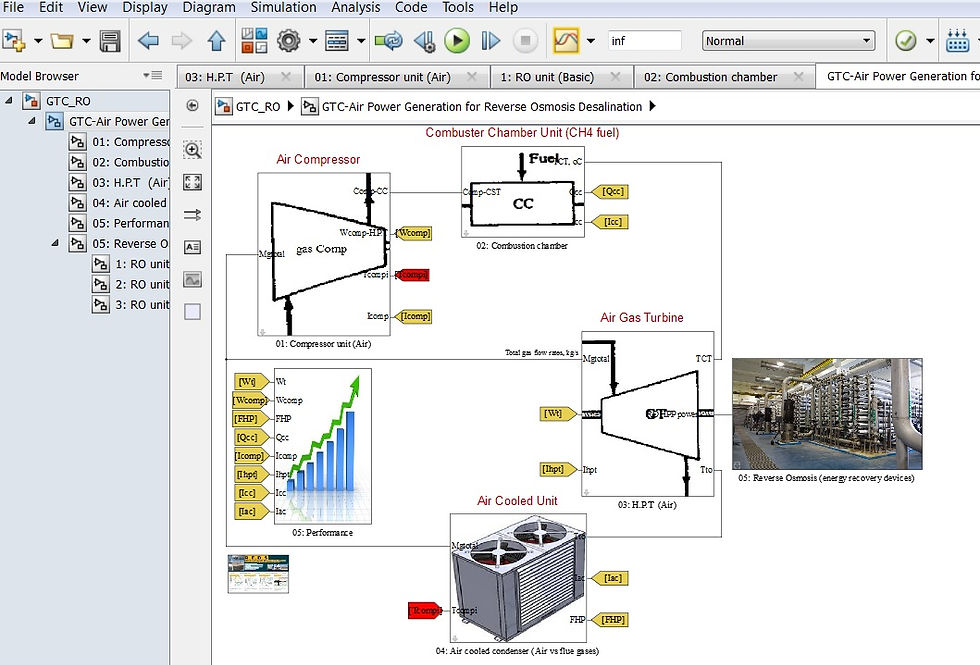Image resolution: width=980 pixels, height=665 pixels.
Task: Step the simulation forward
Action: 491,41
